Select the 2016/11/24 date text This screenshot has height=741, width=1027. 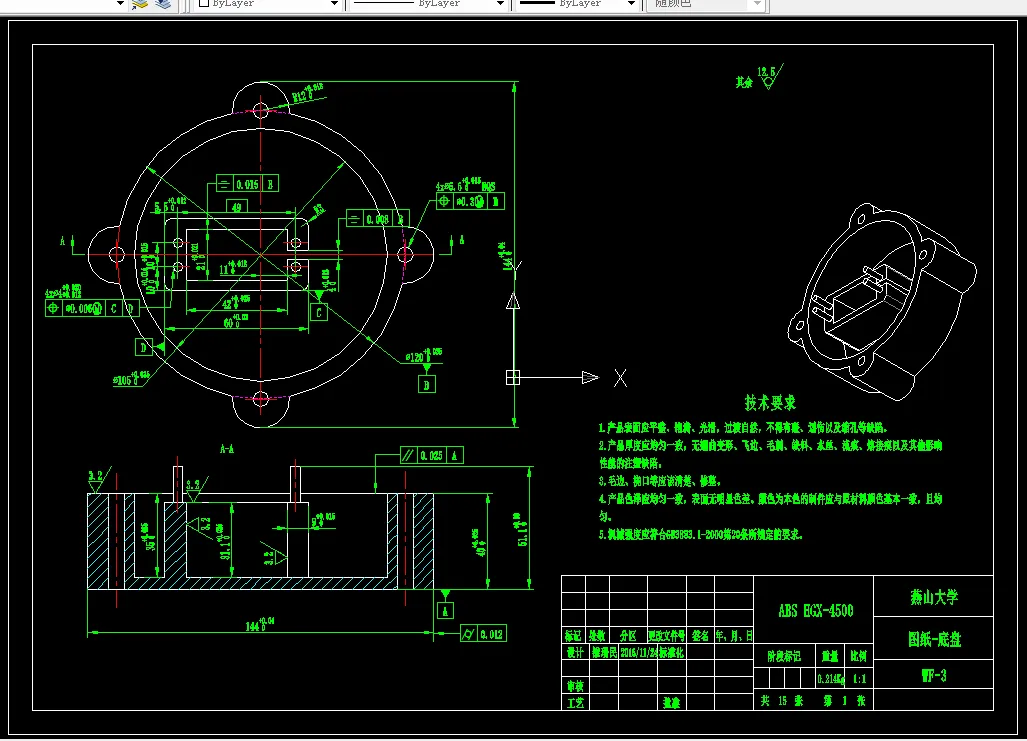[x=639, y=653]
